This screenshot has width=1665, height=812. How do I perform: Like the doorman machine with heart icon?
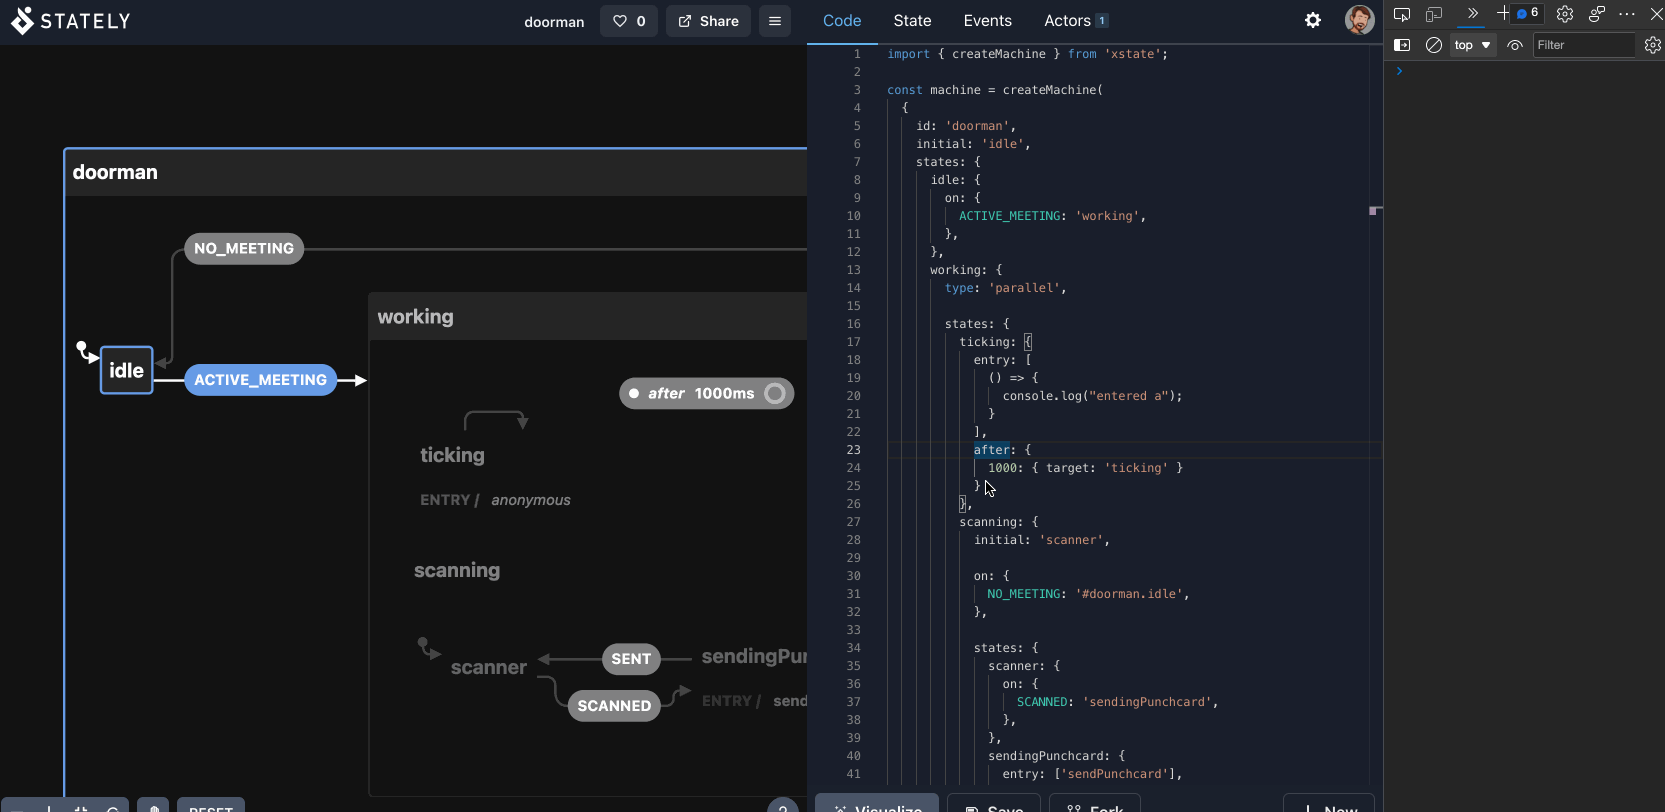pos(629,21)
